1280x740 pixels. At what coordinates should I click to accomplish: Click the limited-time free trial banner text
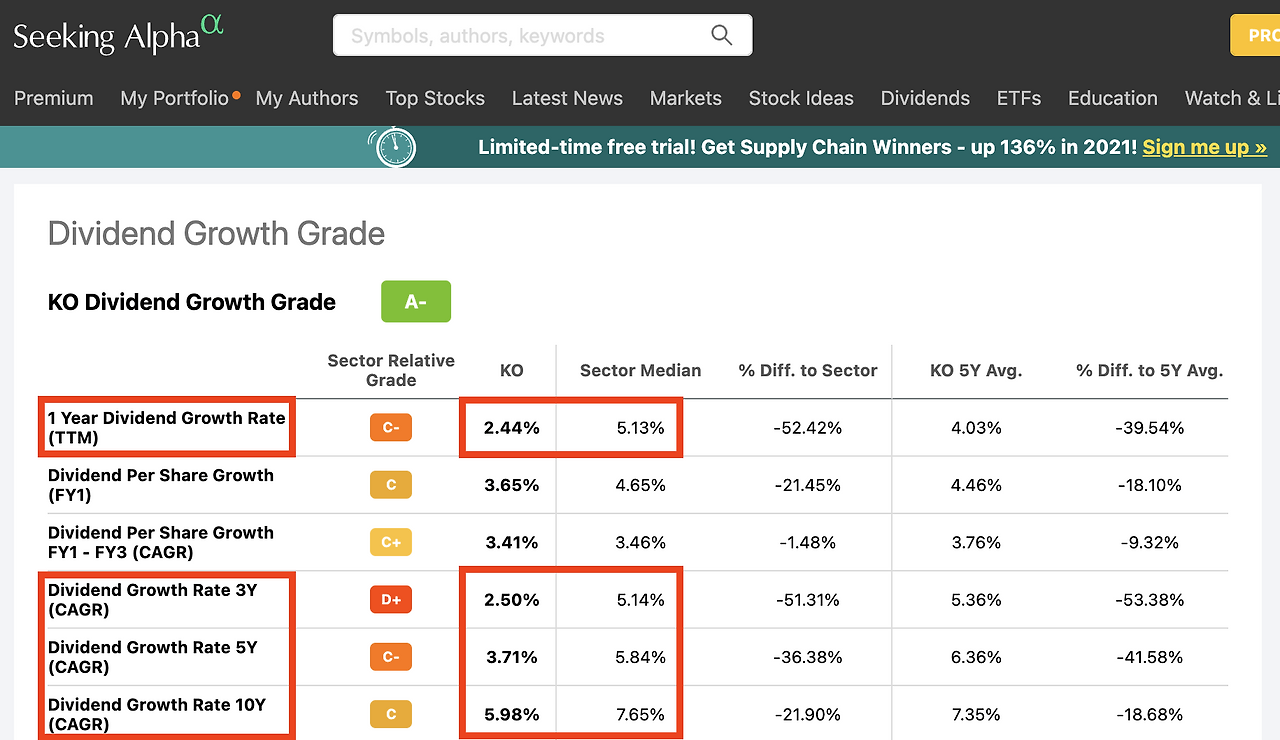(x=807, y=147)
